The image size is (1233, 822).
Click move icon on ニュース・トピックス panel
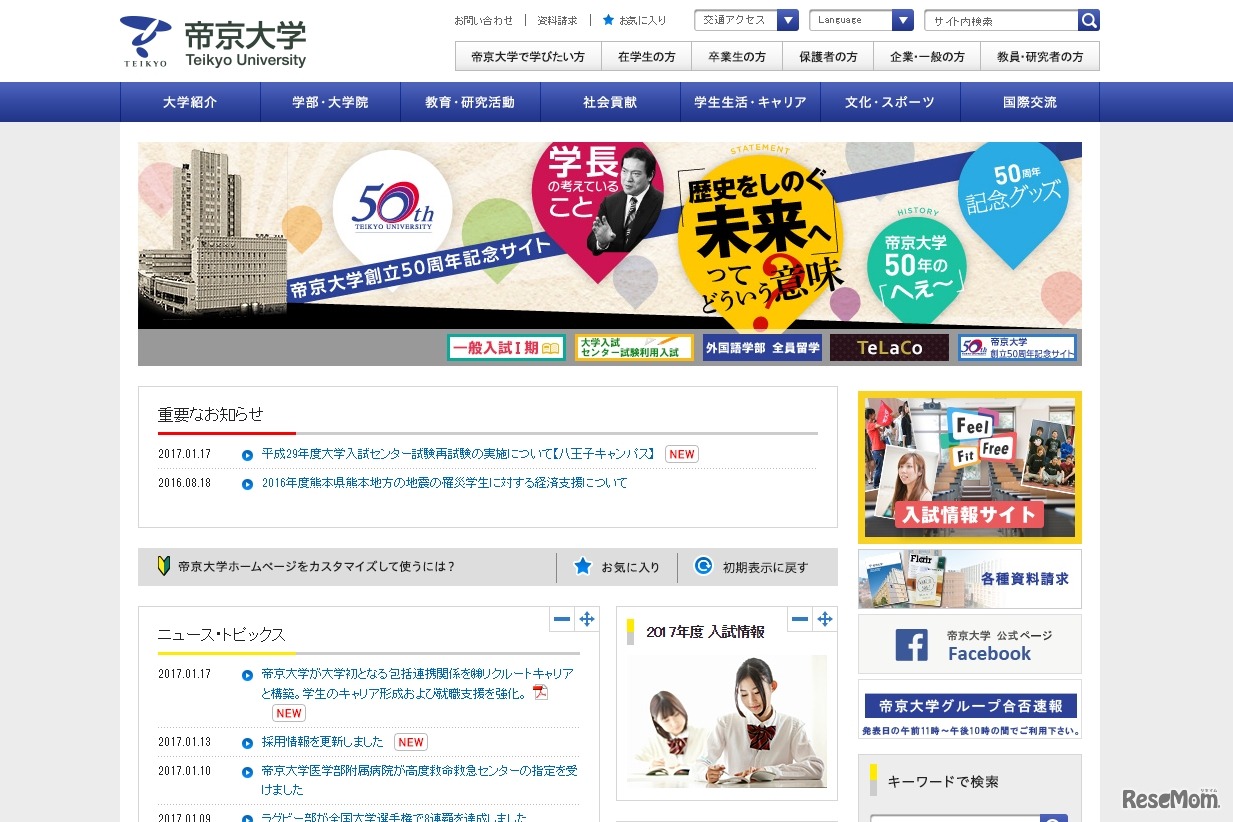coord(587,620)
